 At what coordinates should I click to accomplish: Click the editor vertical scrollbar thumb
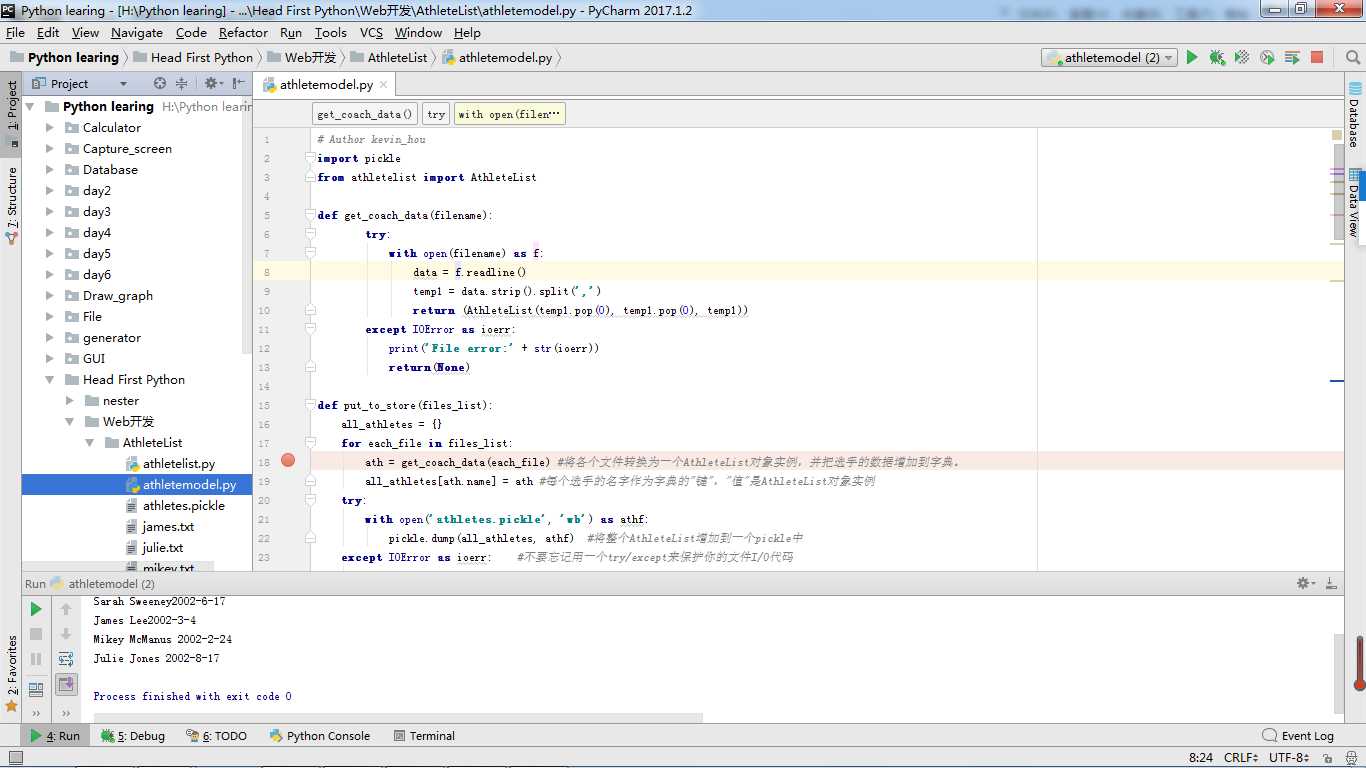1338,192
